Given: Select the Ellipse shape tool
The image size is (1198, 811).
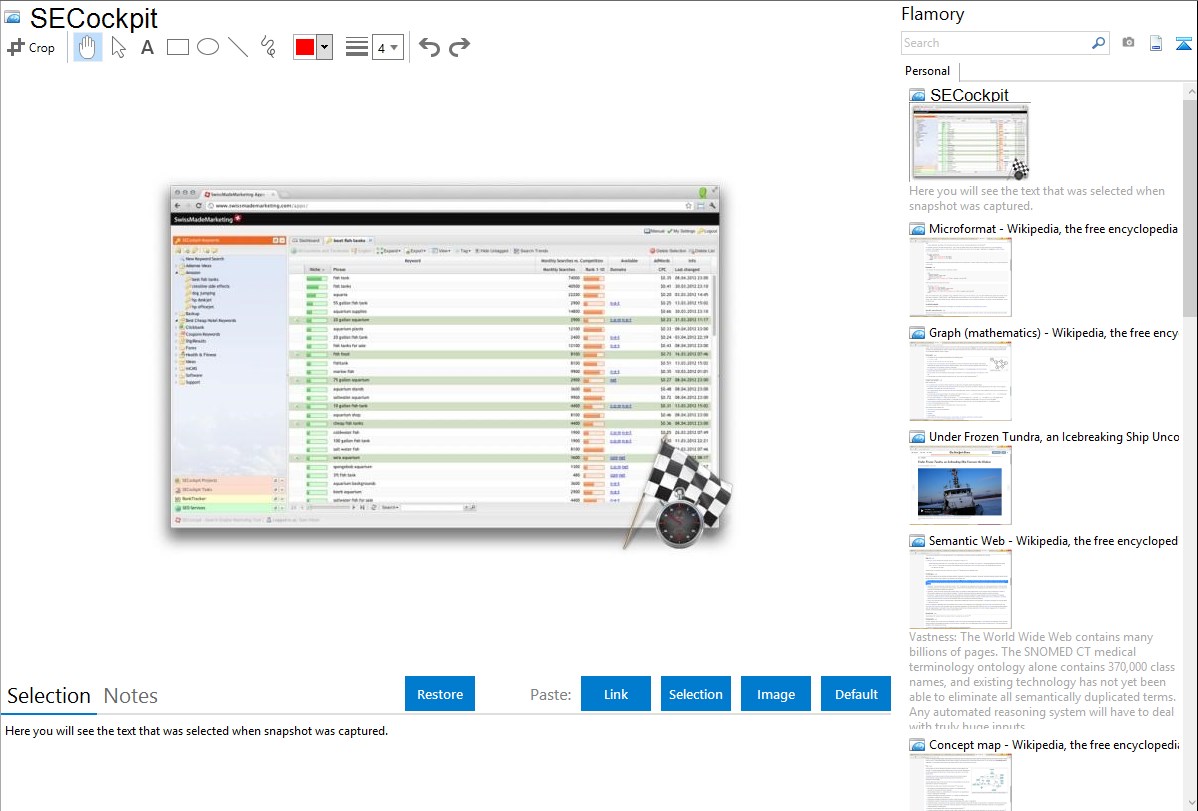Looking at the screenshot, I should click(207, 47).
